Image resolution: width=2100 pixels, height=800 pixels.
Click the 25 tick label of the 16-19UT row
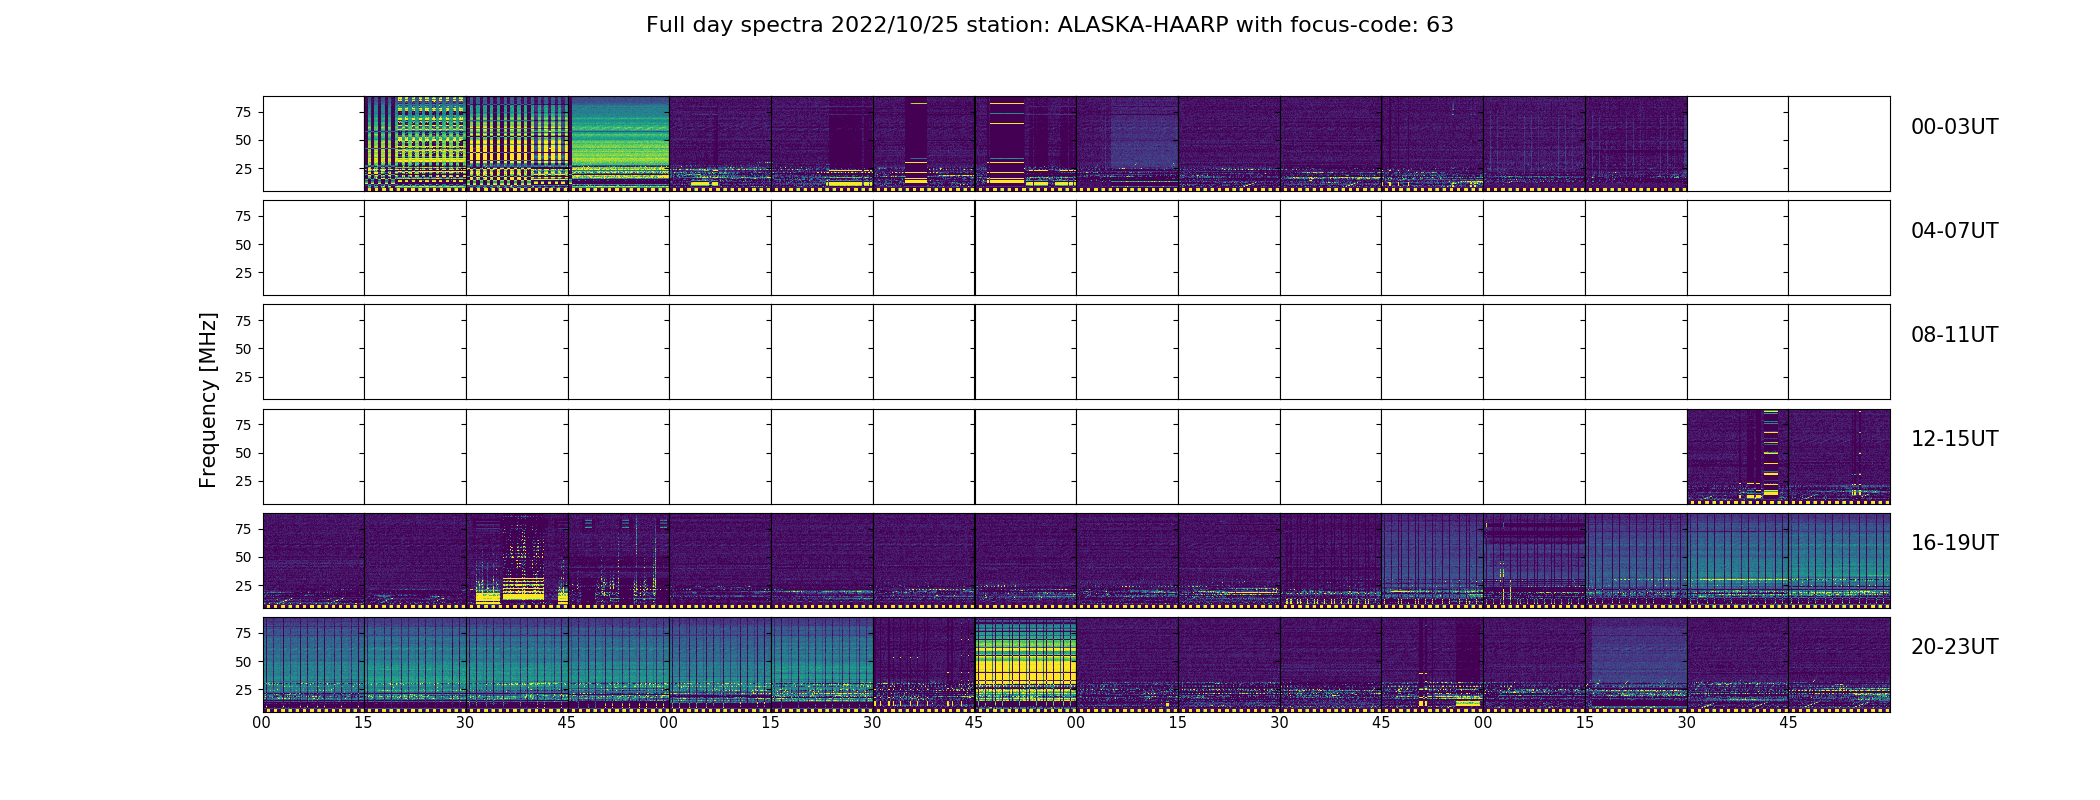coord(243,586)
